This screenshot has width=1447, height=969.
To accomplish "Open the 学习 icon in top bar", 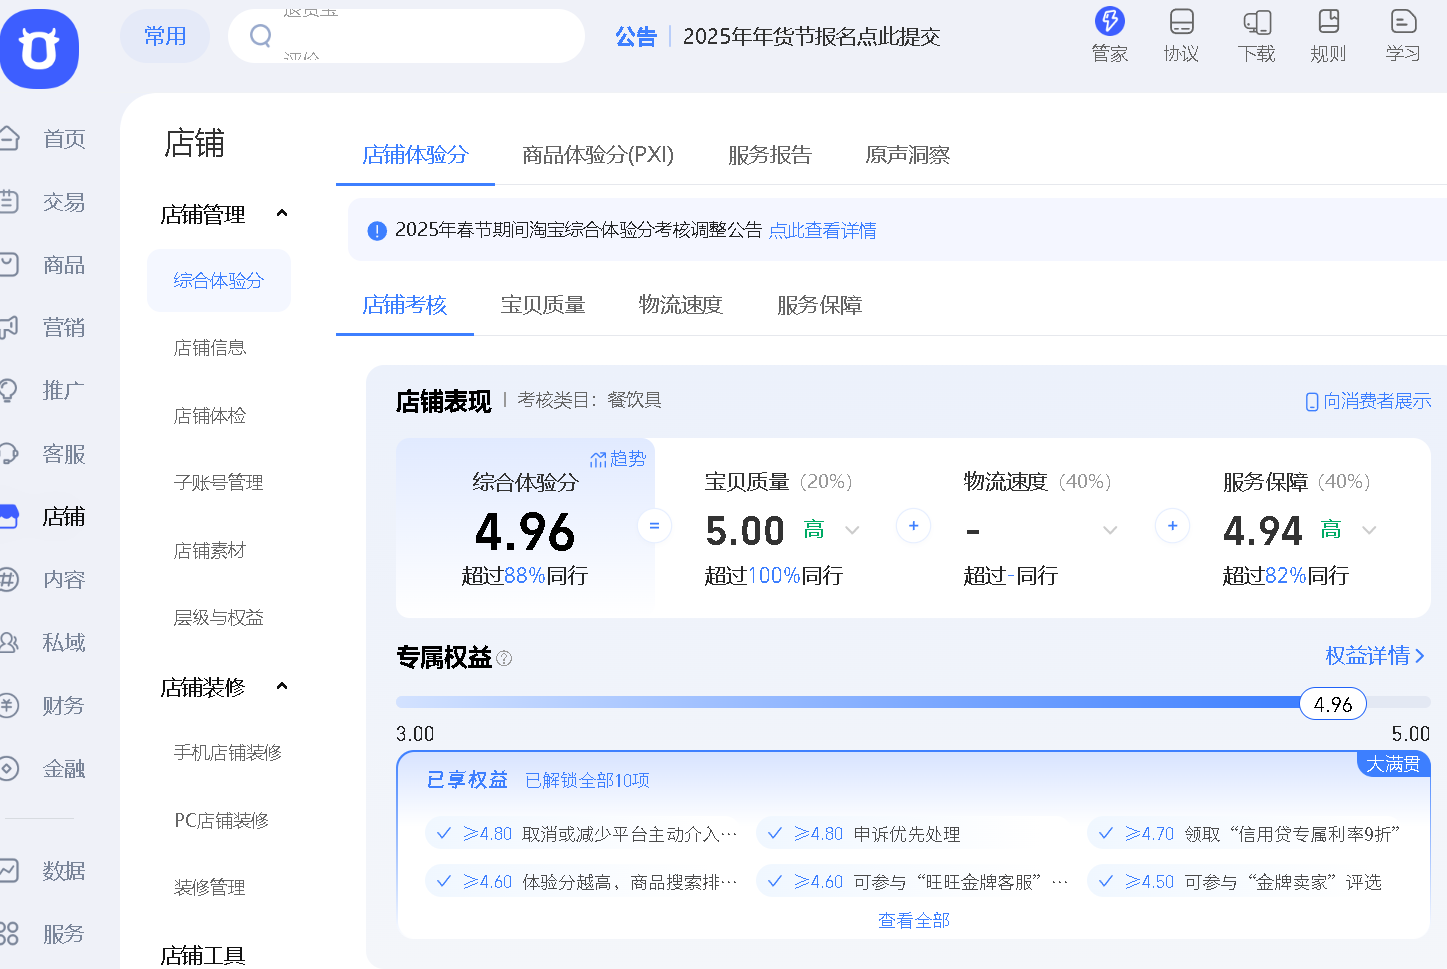I will tap(1403, 21).
